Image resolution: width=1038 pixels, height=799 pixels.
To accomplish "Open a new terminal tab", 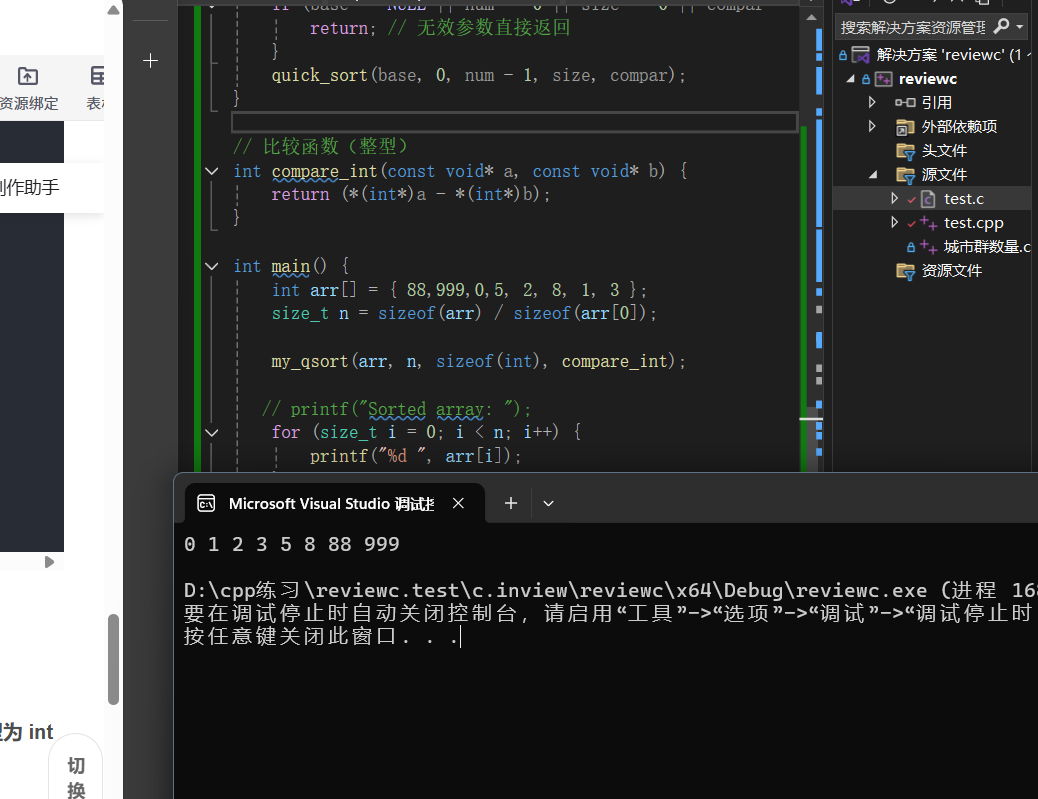I will (510, 504).
